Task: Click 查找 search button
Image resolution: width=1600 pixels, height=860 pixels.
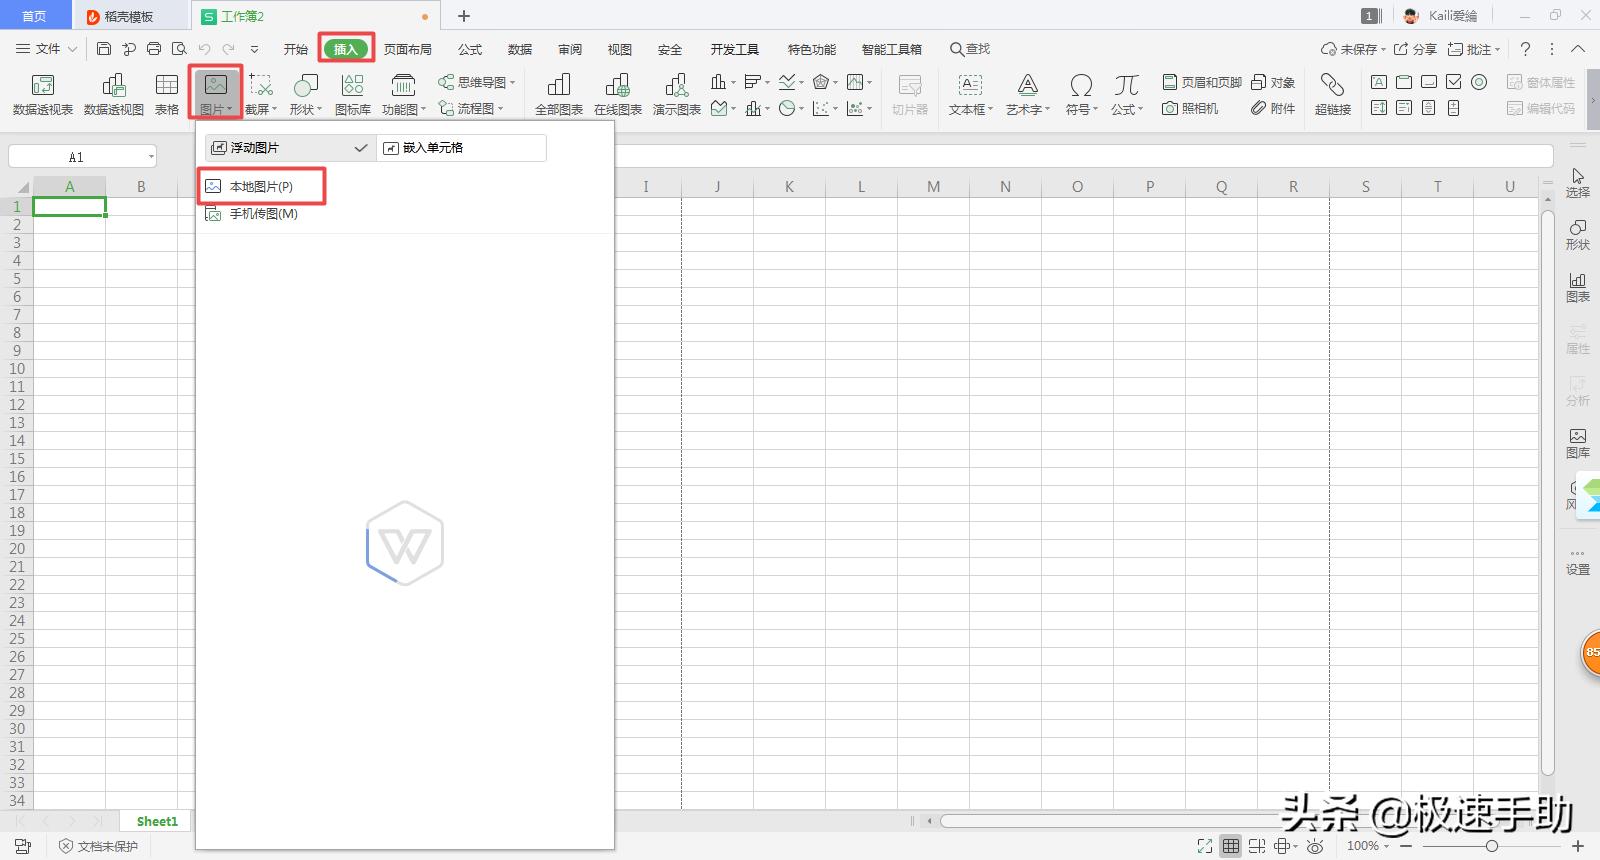Action: [x=970, y=49]
